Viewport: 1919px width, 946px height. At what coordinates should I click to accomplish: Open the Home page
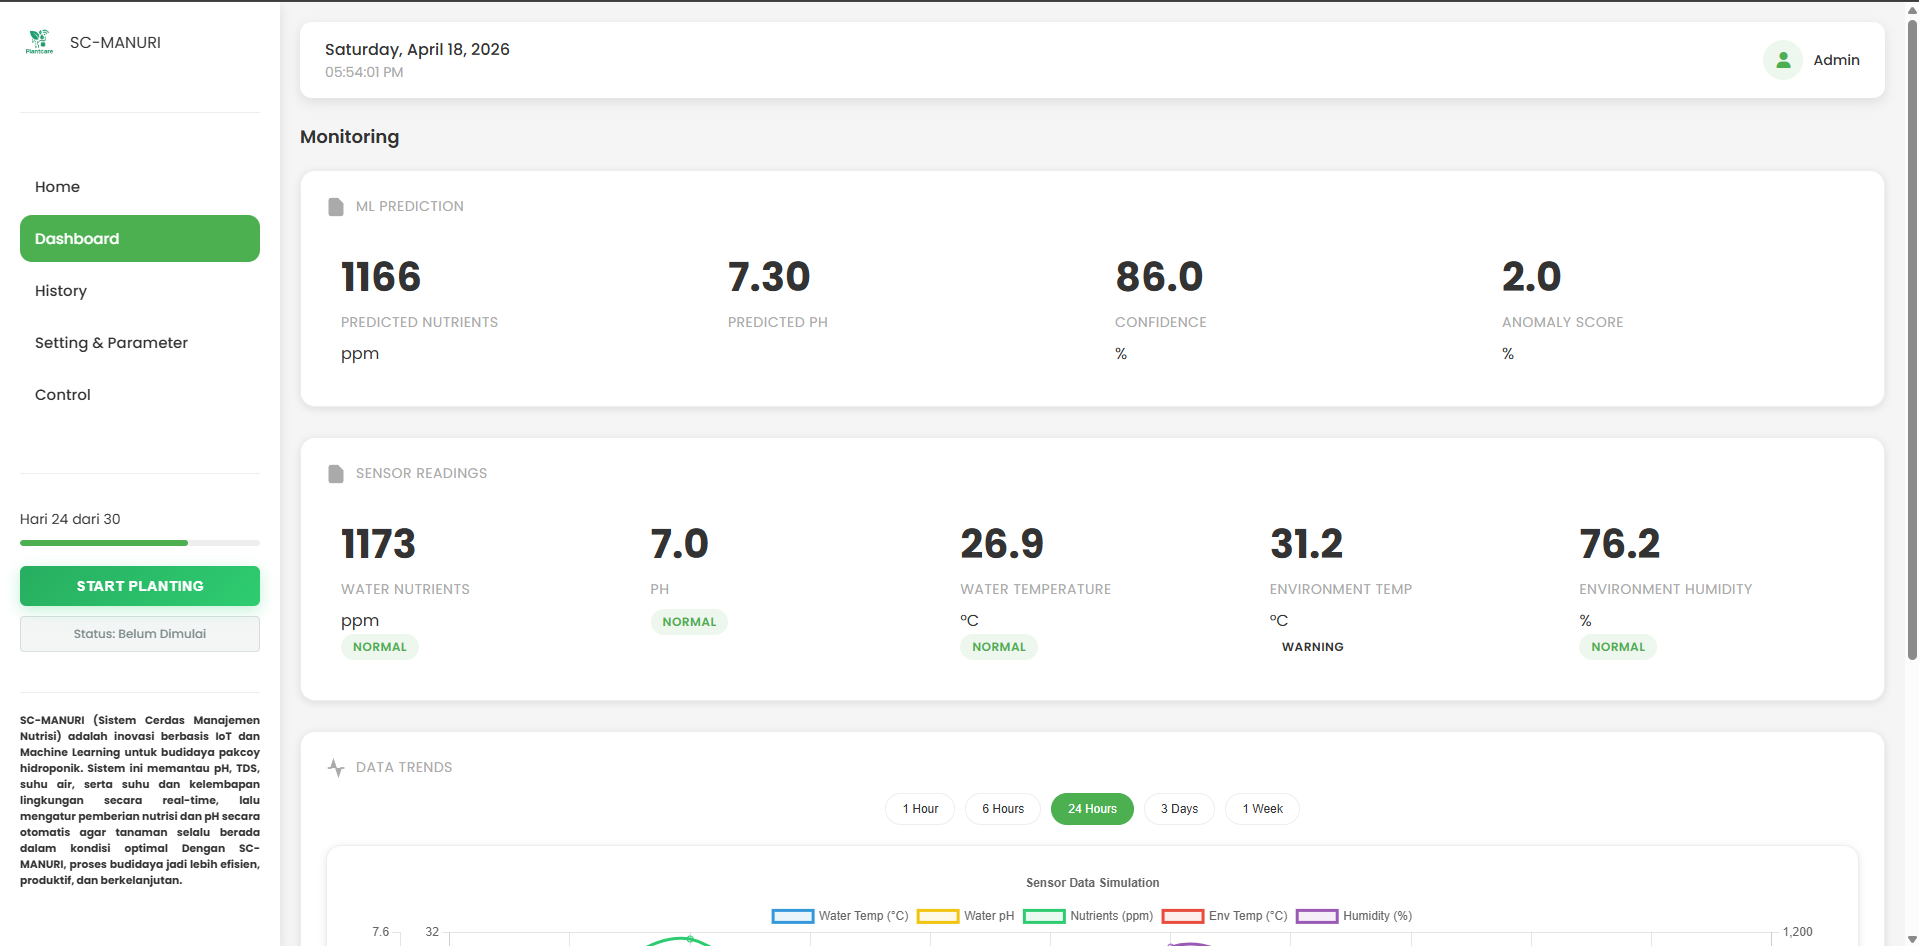point(140,186)
